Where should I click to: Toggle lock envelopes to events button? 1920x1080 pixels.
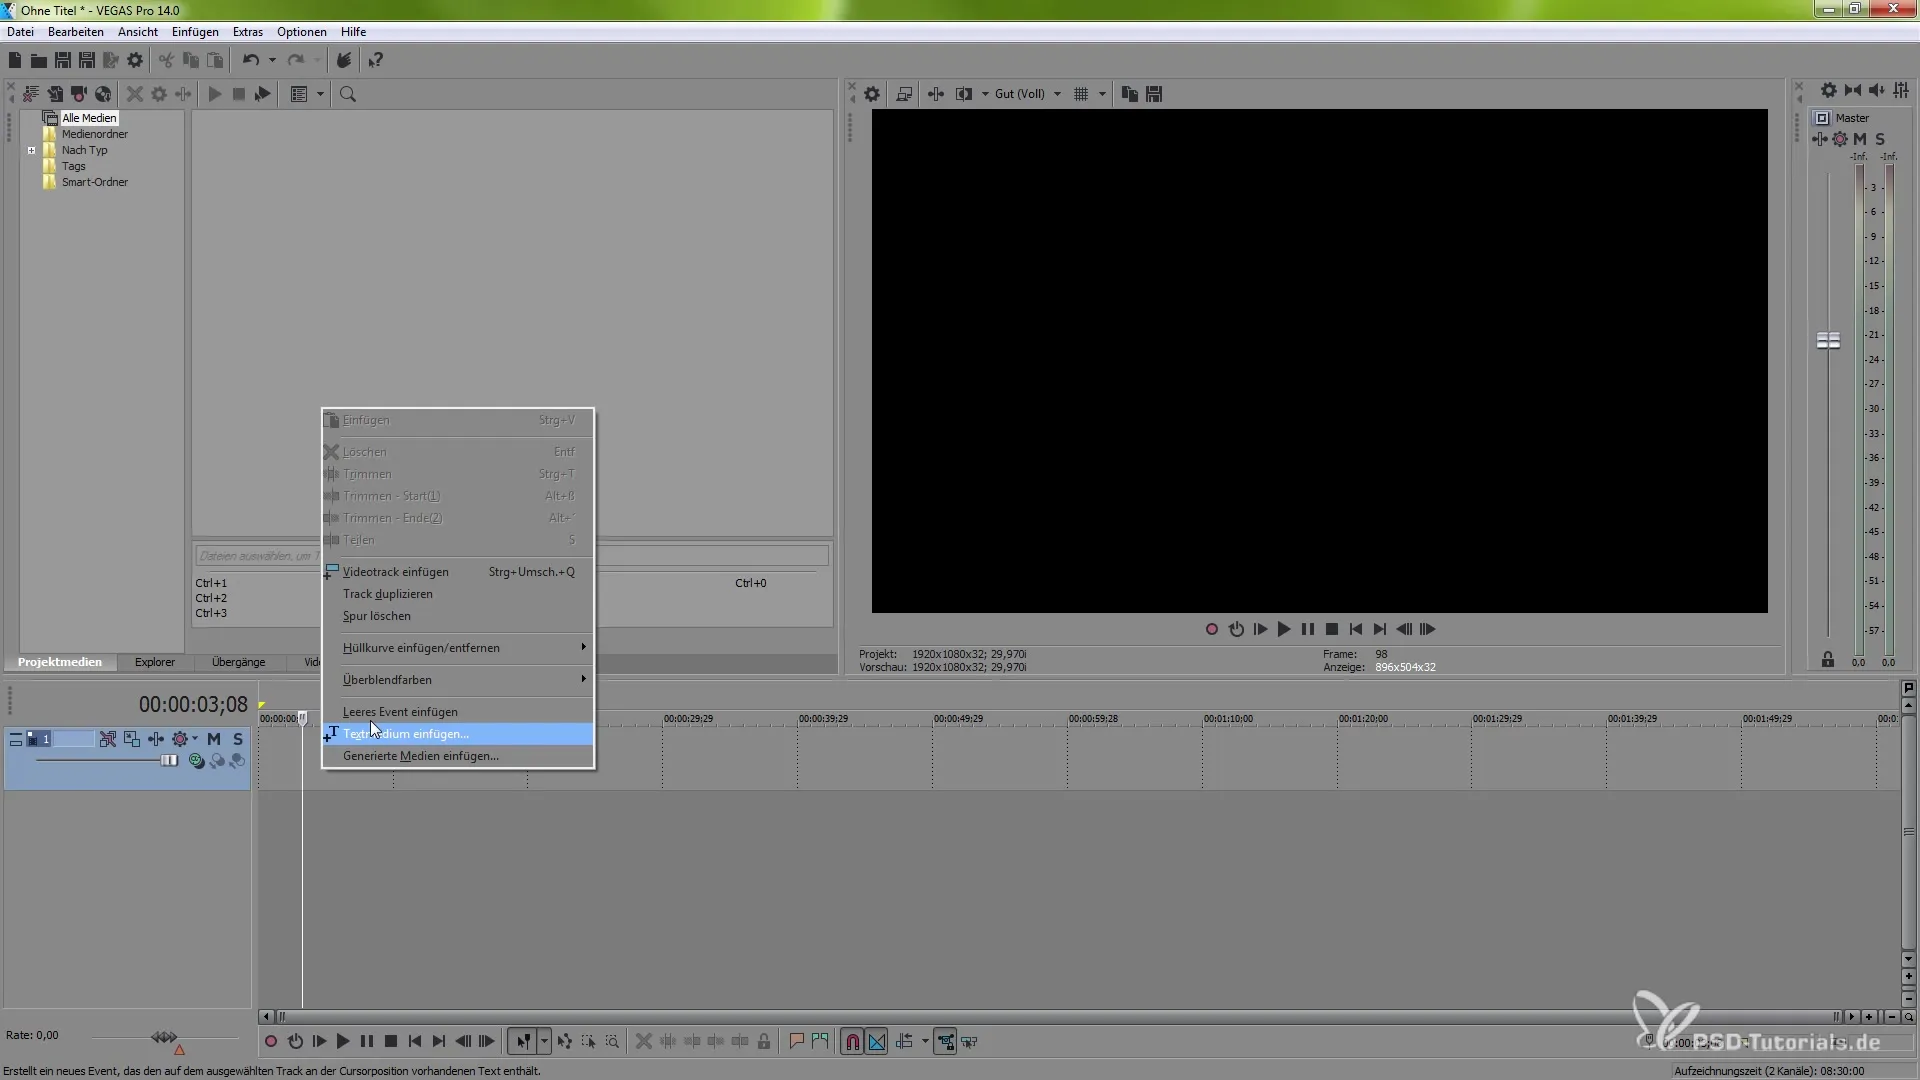click(x=945, y=1042)
